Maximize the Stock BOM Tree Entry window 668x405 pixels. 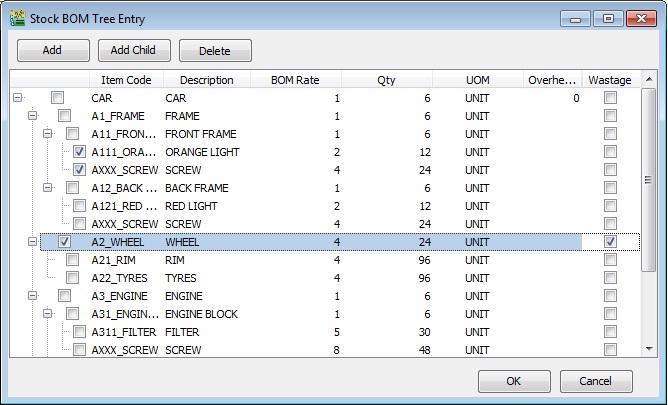[608, 19]
